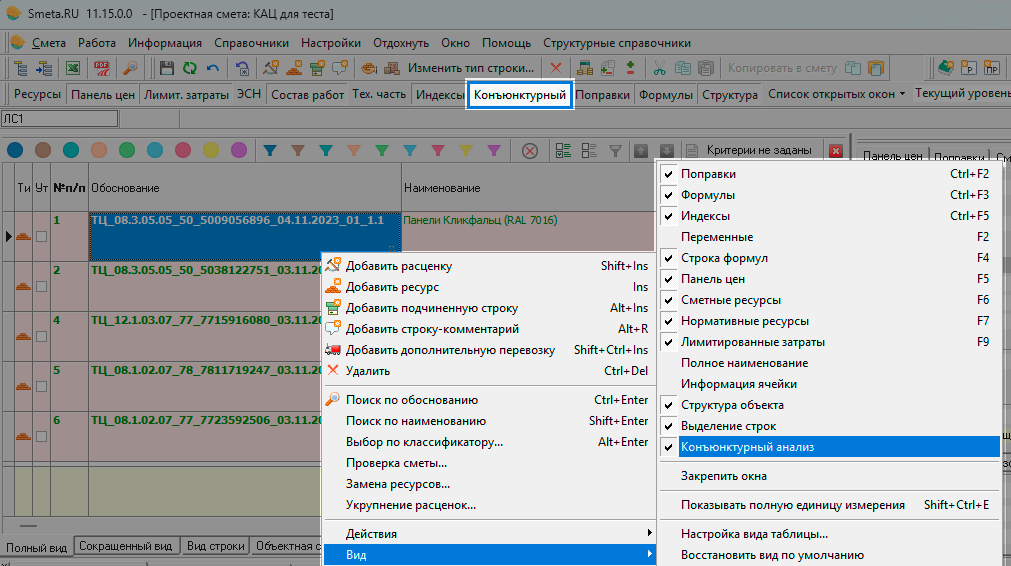Viewport: 1011px width, 566px height.
Task: Click the red circled X clear-filter icon
Action: [530, 150]
